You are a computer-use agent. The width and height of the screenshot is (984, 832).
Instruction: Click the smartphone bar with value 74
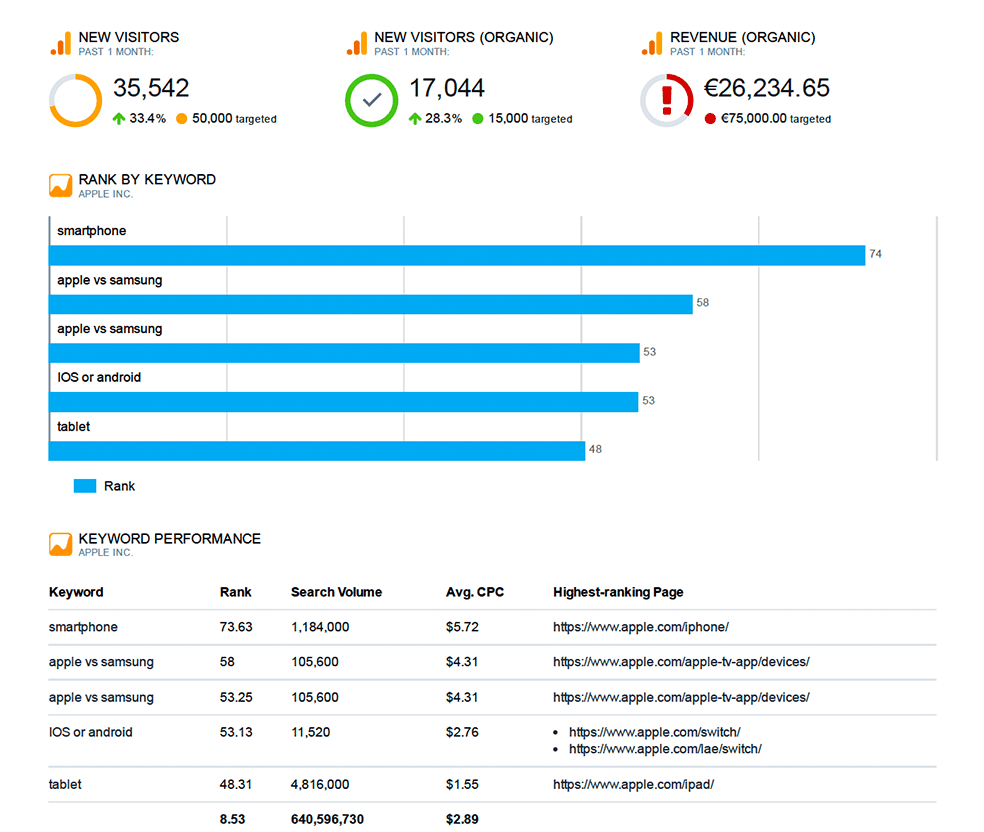[457, 255]
